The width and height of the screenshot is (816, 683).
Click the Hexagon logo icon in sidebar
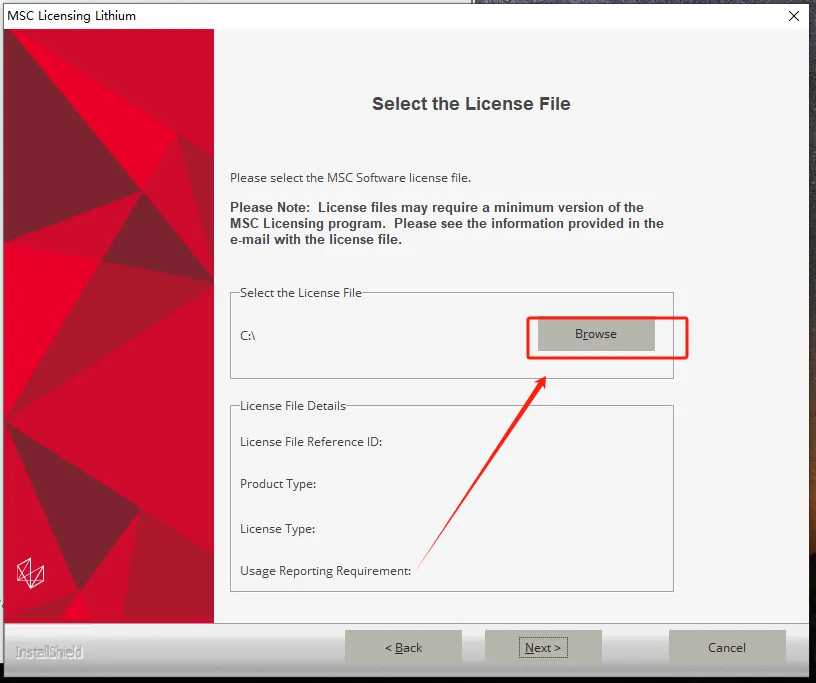(x=30, y=573)
